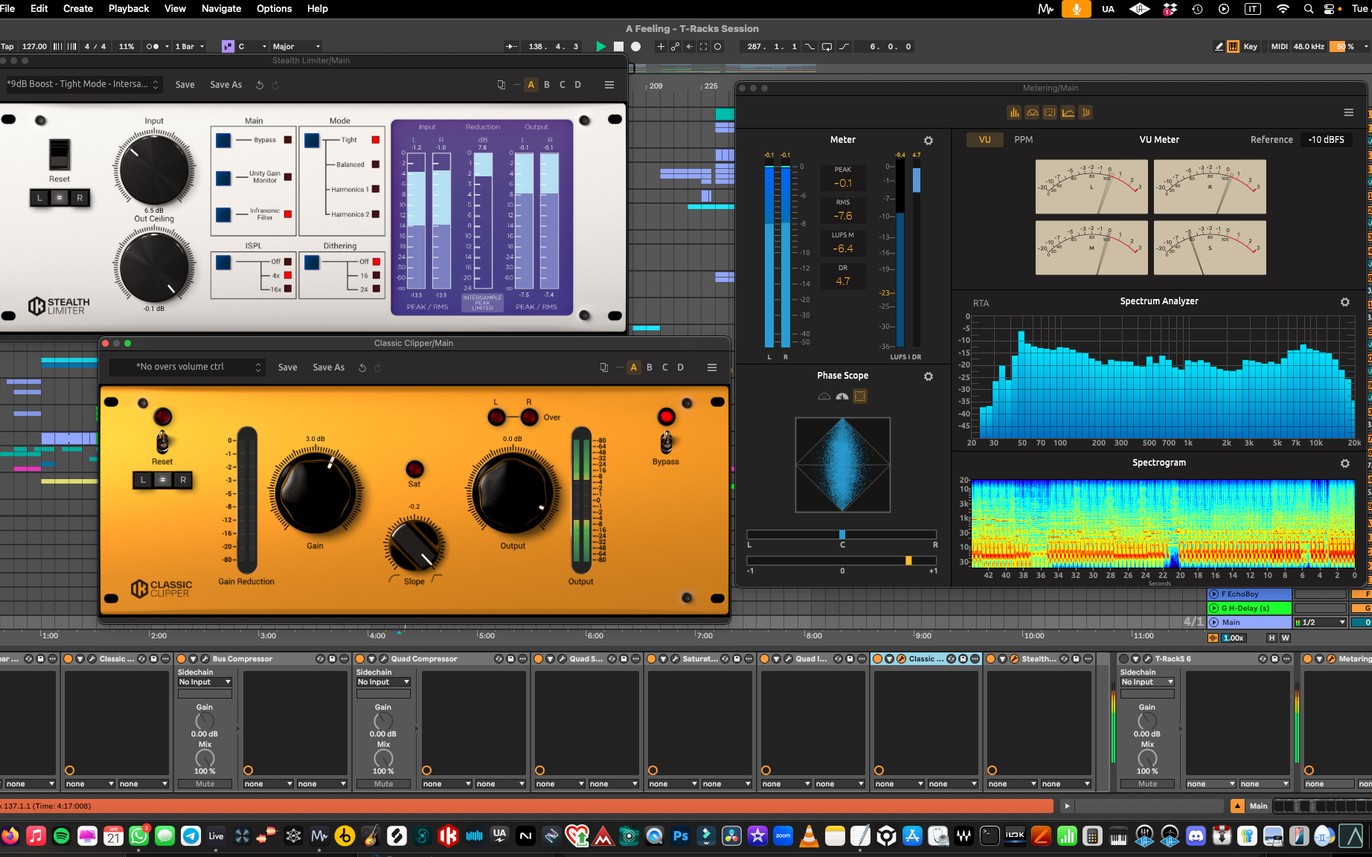Open Quad Compressor Sidechain No Input dropdown
Image resolution: width=1372 pixels, height=857 pixels.
point(384,682)
